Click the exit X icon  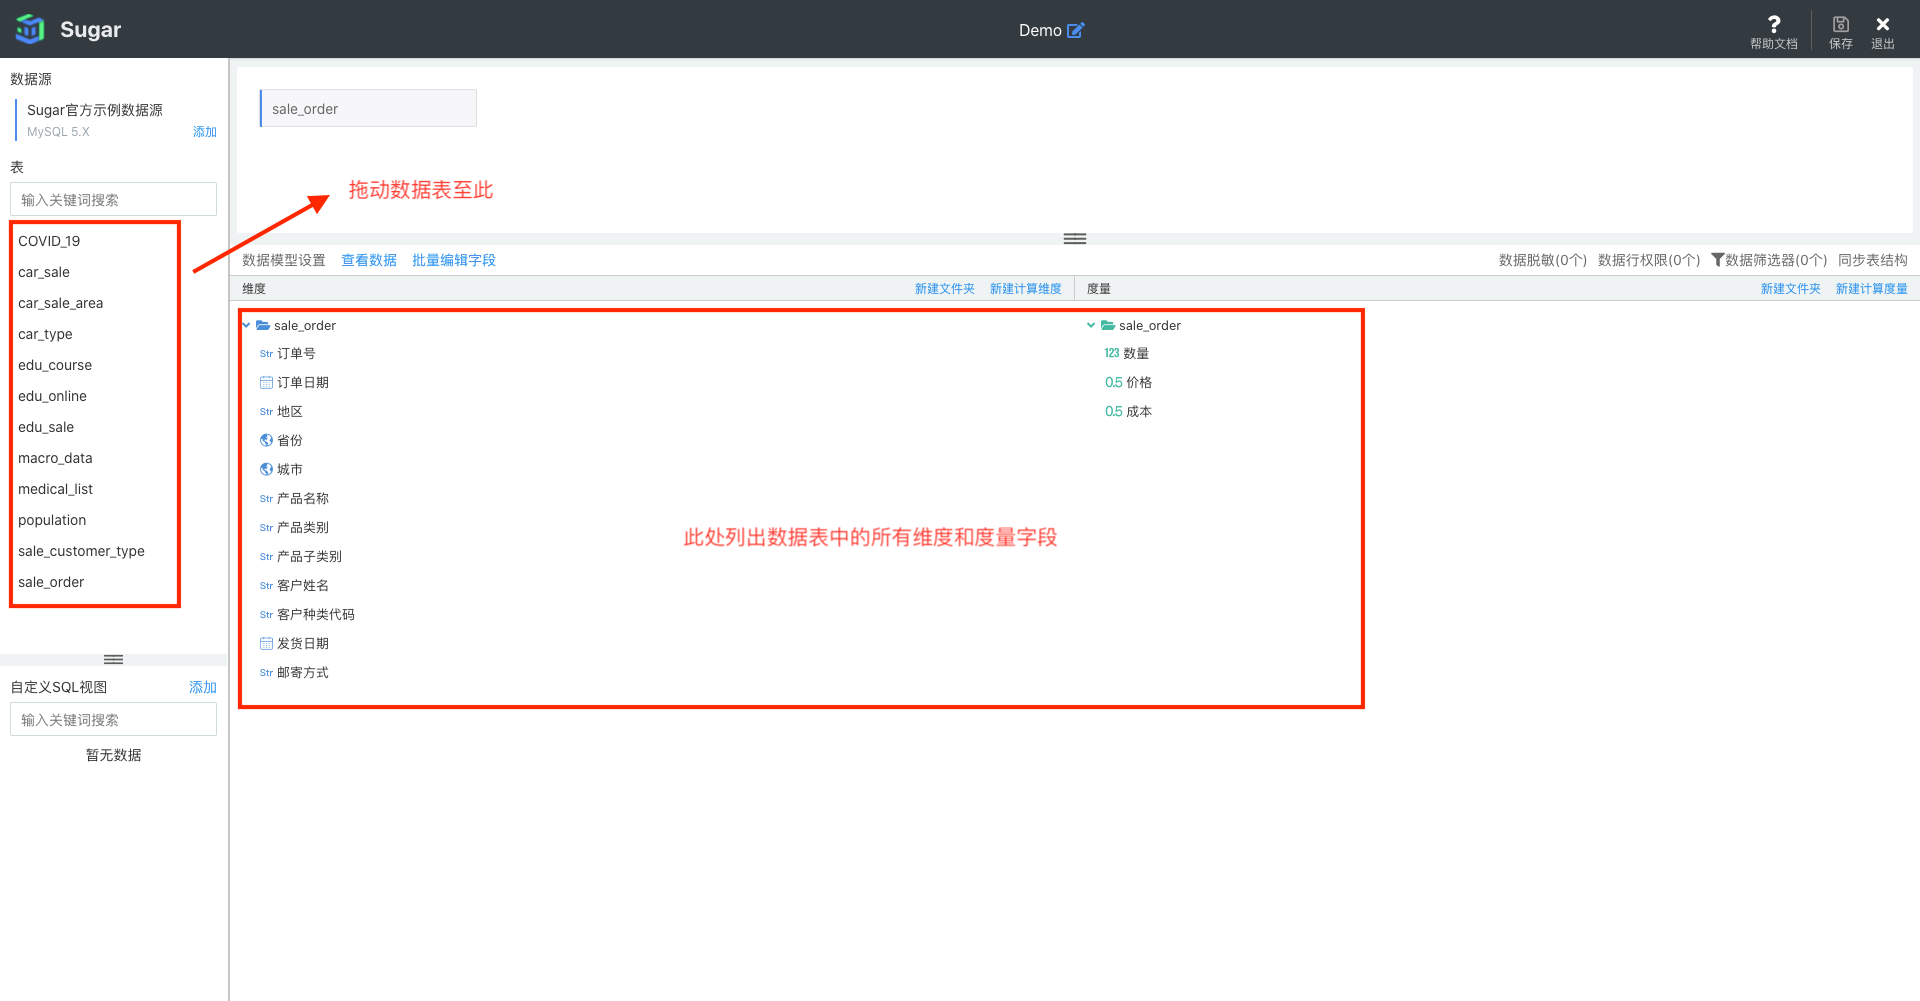pyautogui.click(x=1882, y=25)
